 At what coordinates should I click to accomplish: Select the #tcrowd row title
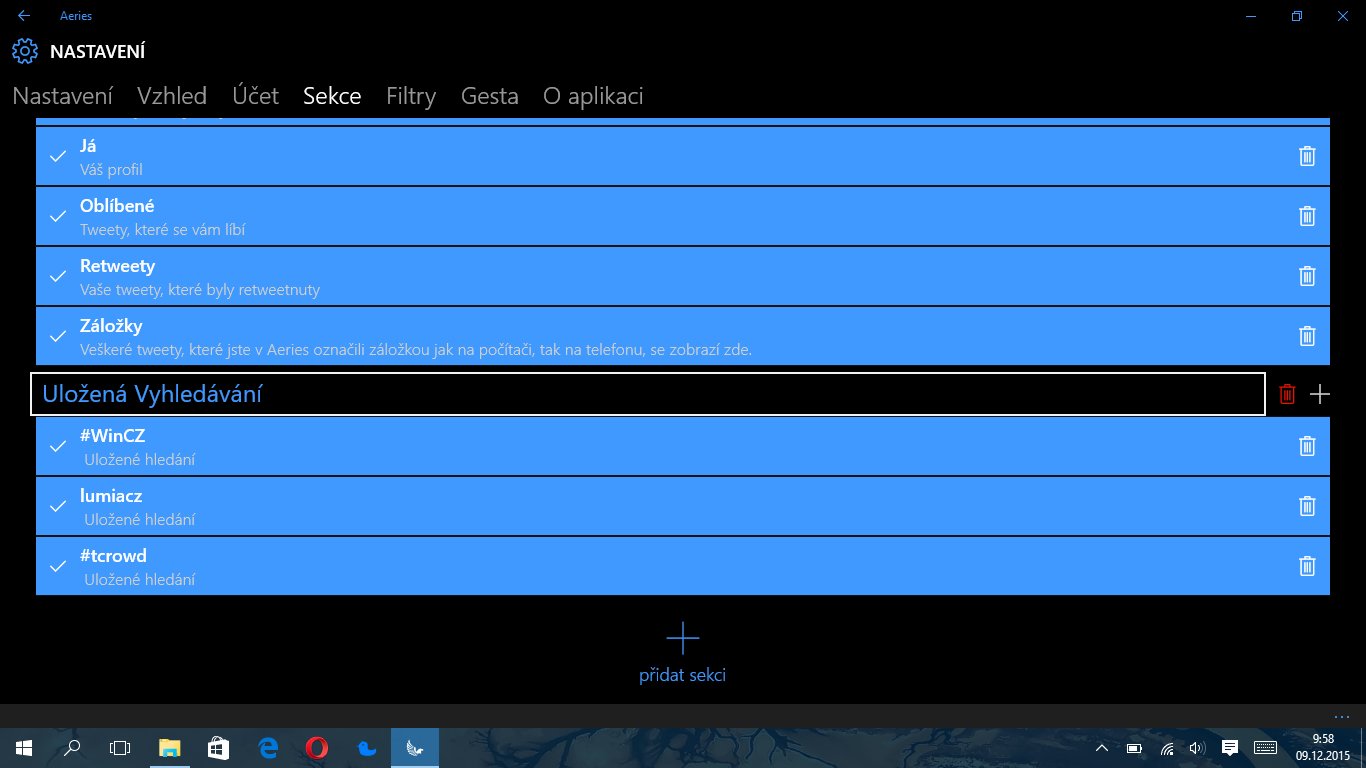click(113, 556)
